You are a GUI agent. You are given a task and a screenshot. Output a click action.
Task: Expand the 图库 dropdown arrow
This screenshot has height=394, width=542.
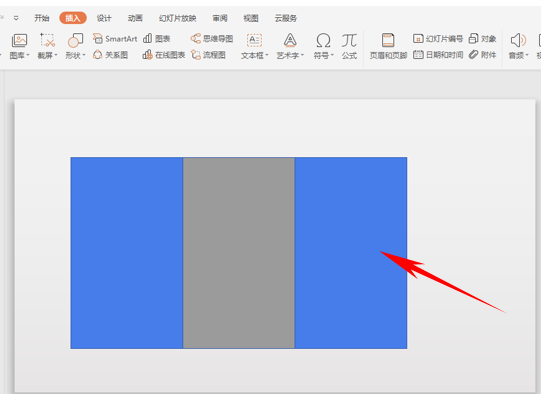pos(28,55)
